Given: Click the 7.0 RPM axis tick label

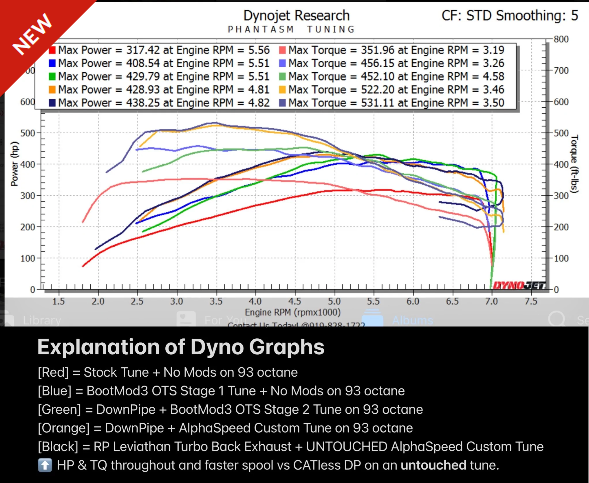Looking at the screenshot, I should [x=491, y=302].
